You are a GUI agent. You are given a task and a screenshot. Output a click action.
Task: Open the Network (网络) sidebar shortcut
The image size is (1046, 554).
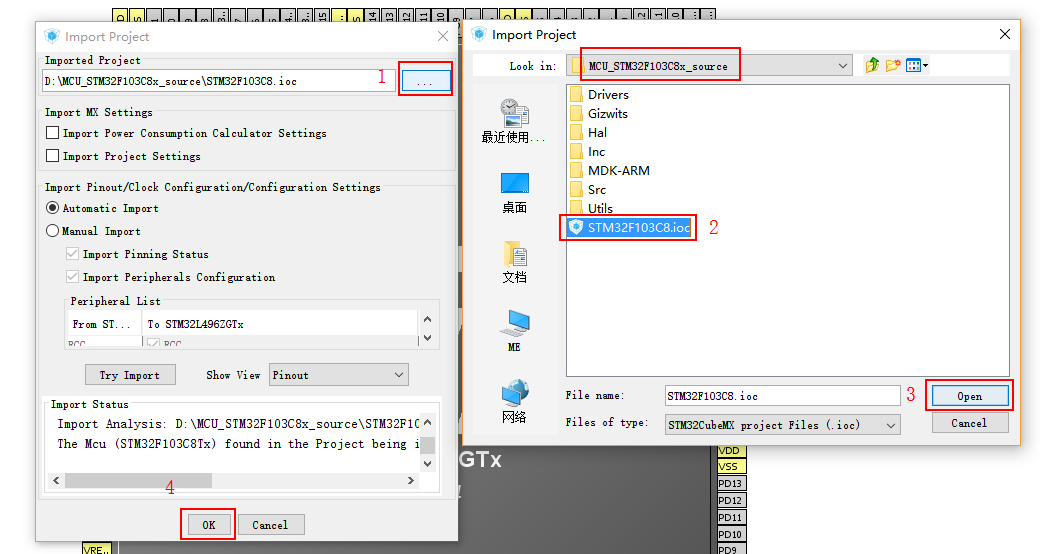(514, 400)
